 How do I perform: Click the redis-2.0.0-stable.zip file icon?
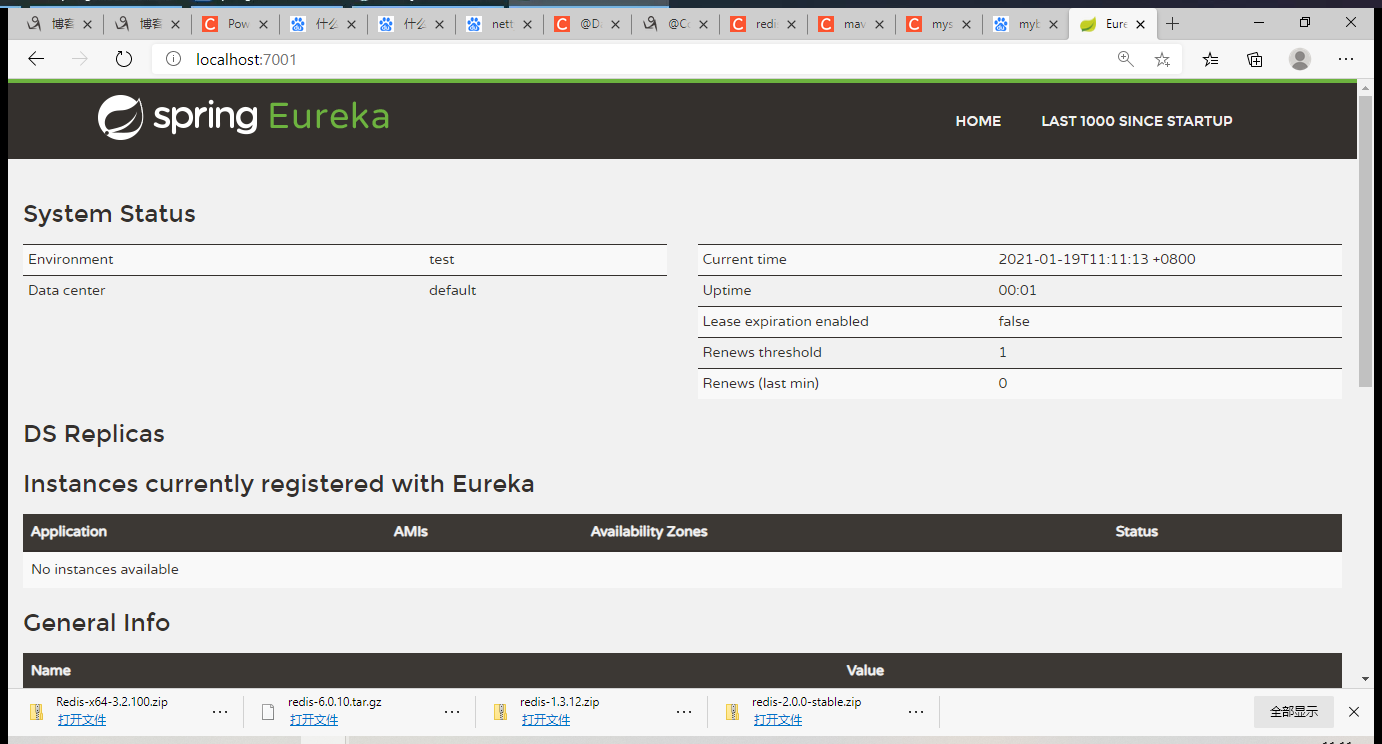tap(732, 712)
